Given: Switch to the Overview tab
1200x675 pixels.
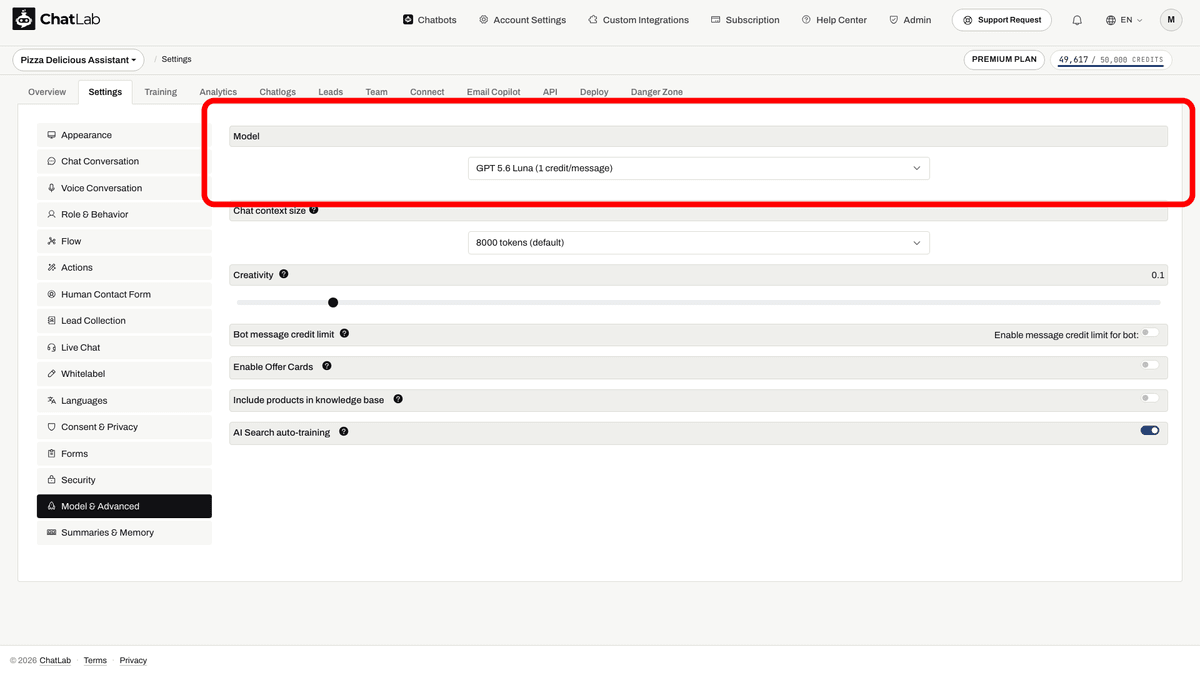Looking at the screenshot, I should click(x=47, y=92).
